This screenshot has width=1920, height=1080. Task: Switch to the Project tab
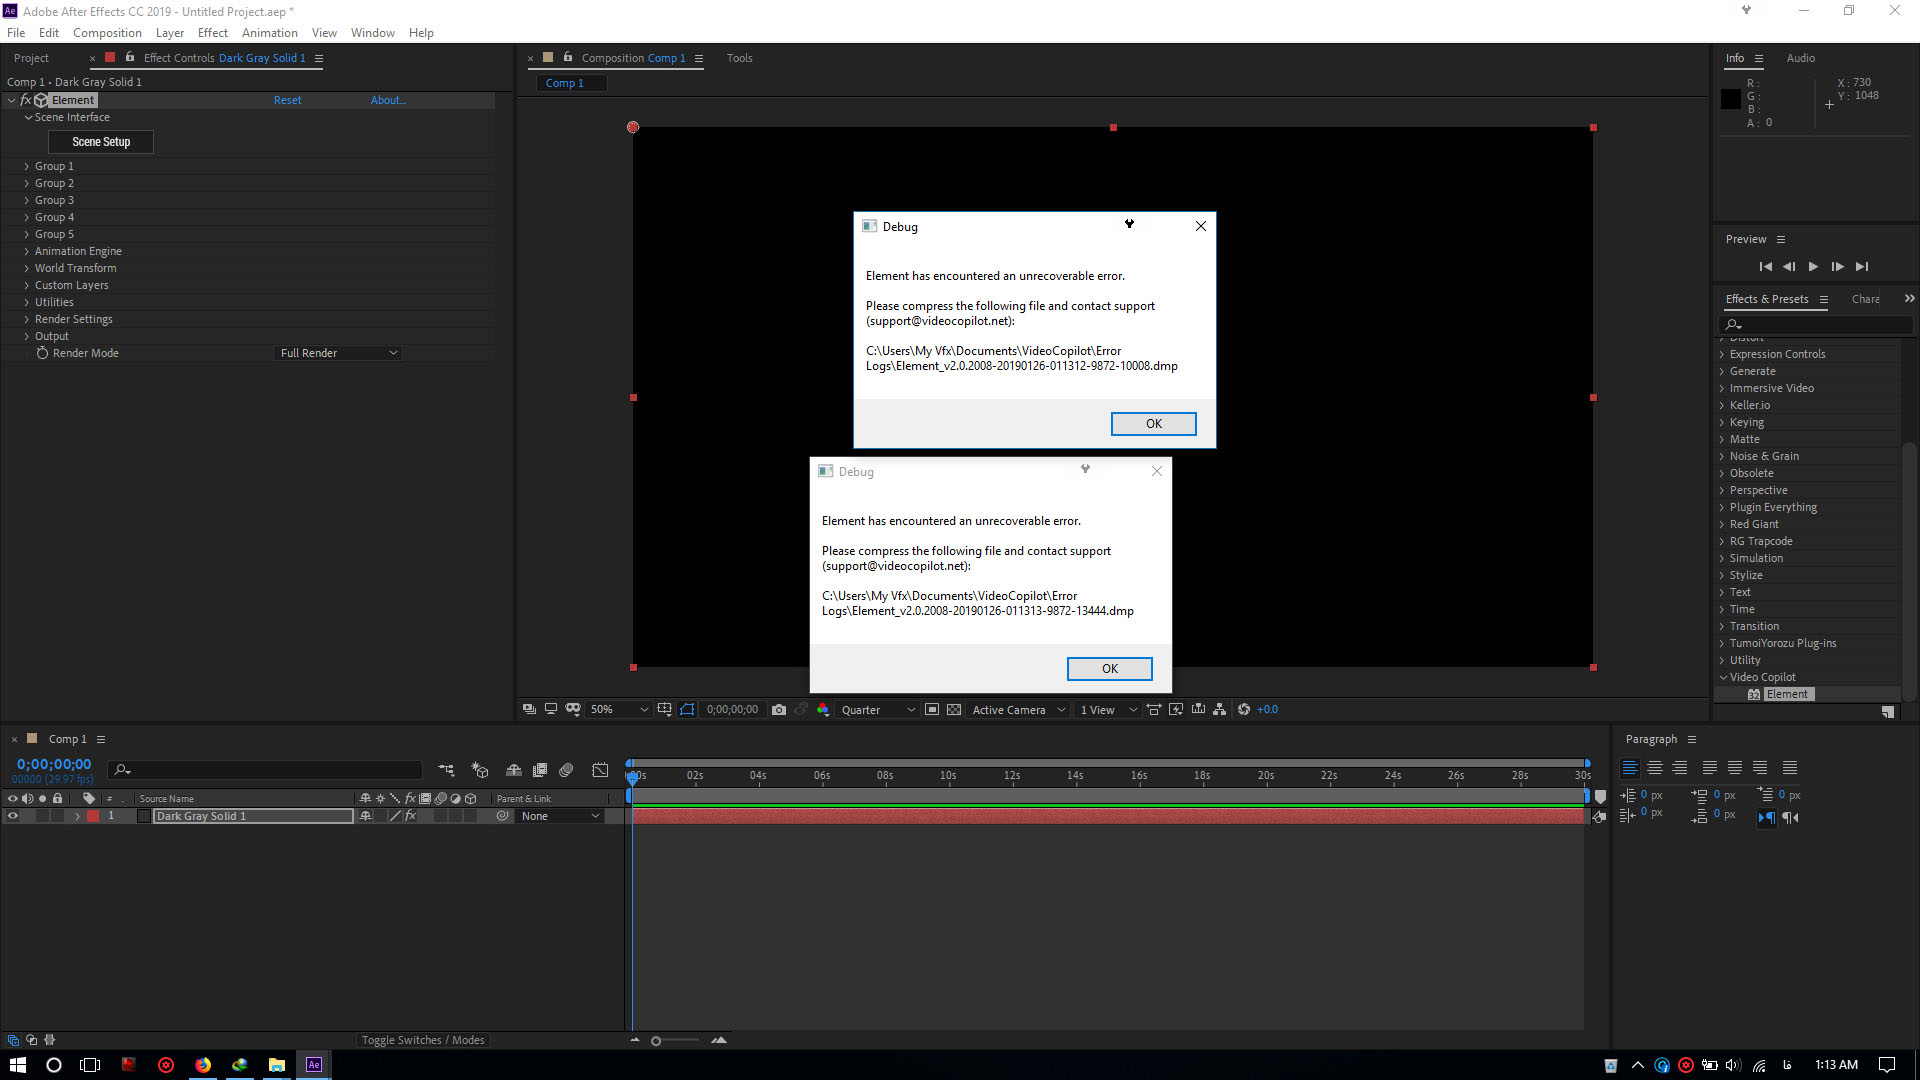tap(31, 59)
